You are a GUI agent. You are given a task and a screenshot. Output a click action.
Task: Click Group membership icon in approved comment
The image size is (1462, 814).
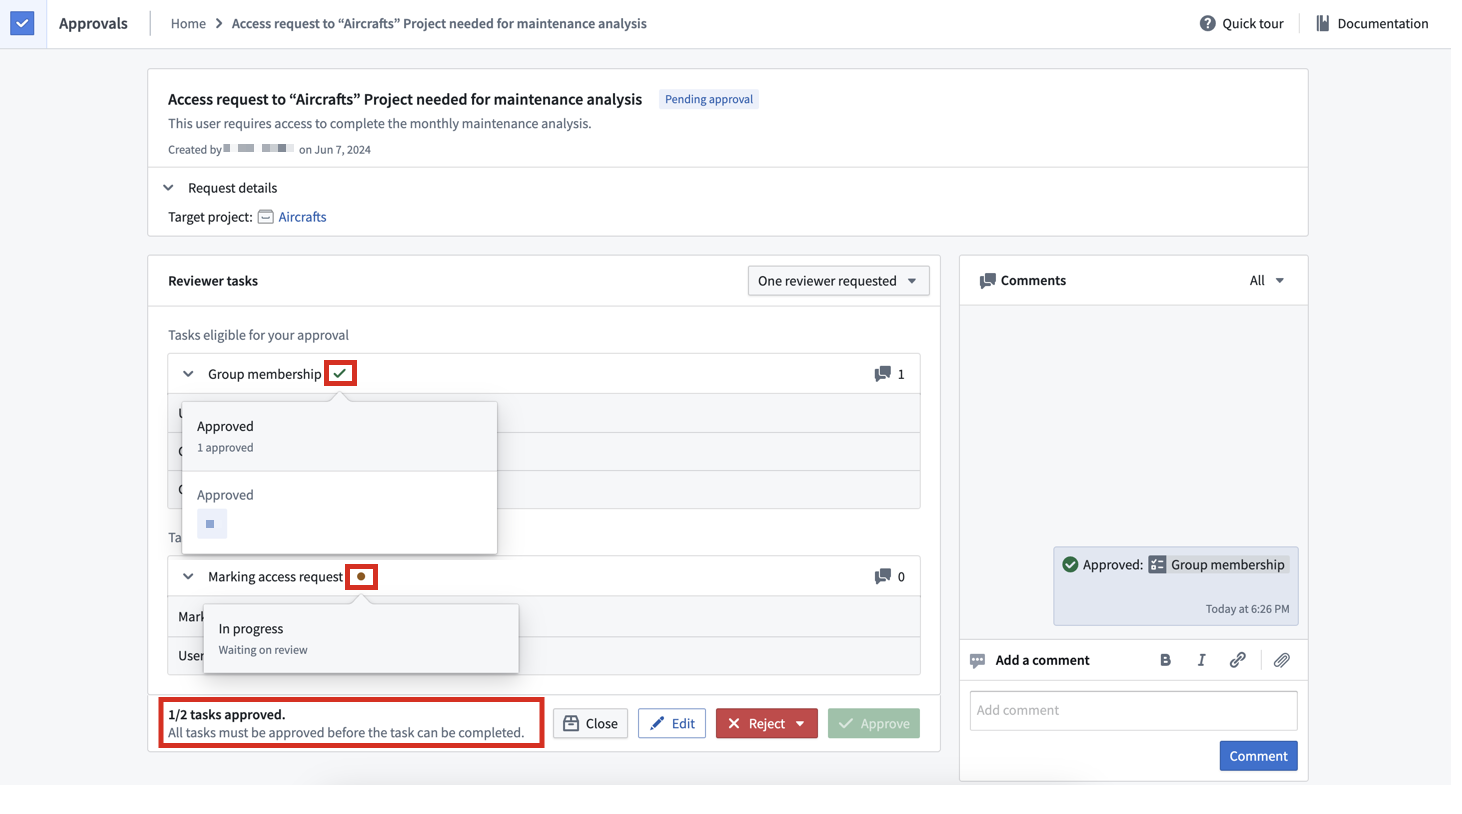coord(1157,565)
